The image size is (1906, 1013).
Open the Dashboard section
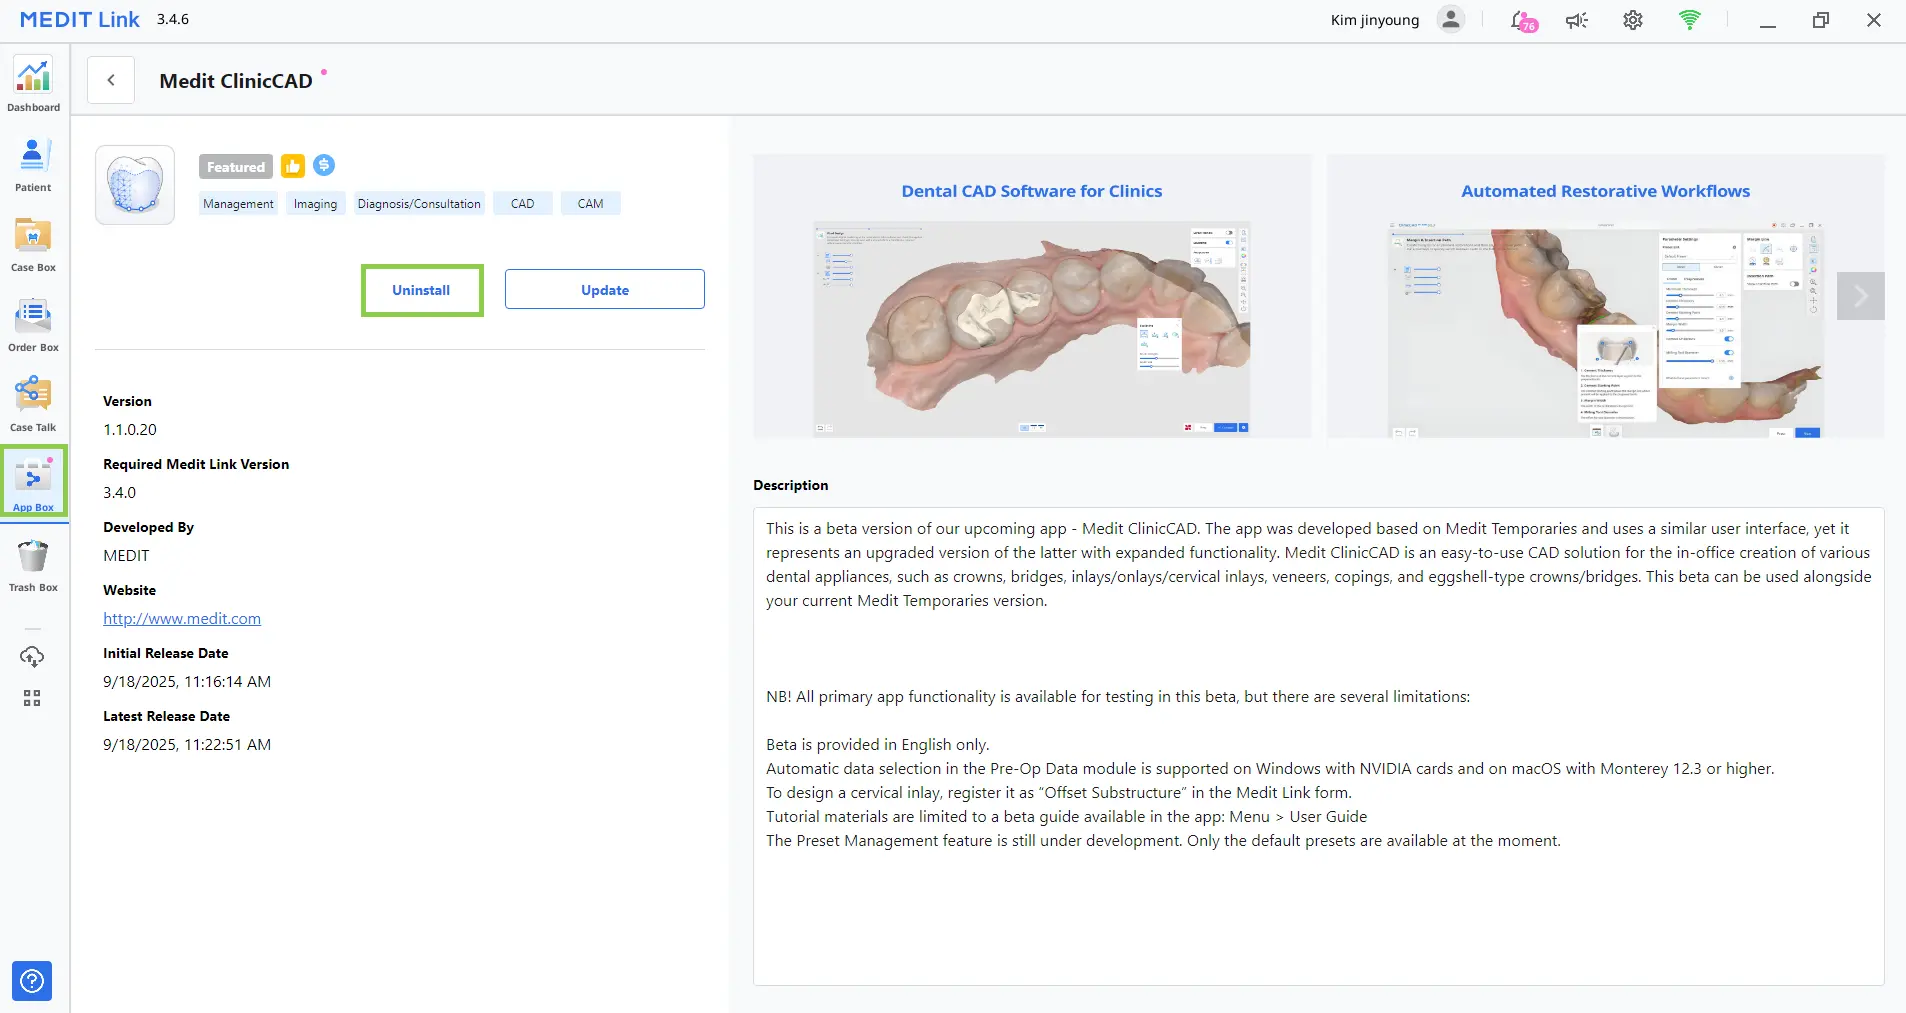[33, 85]
